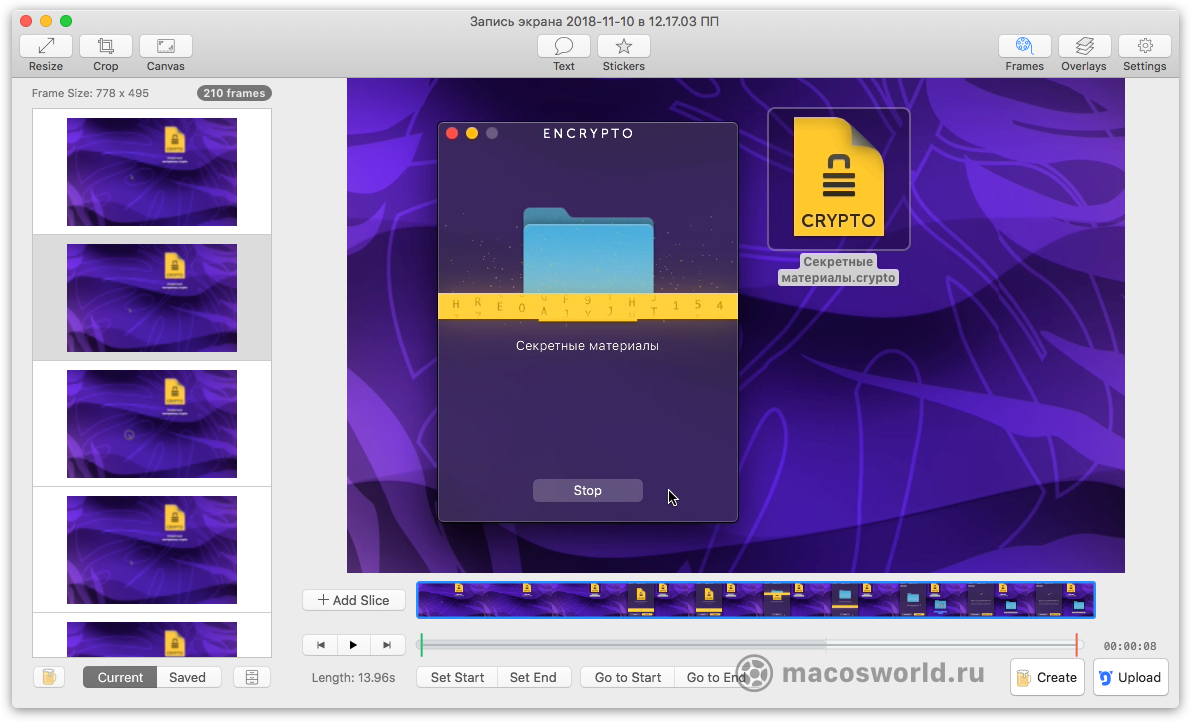Click the Go to End button
The height and width of the screenshot is (722, 1191).
click(716, 677)
